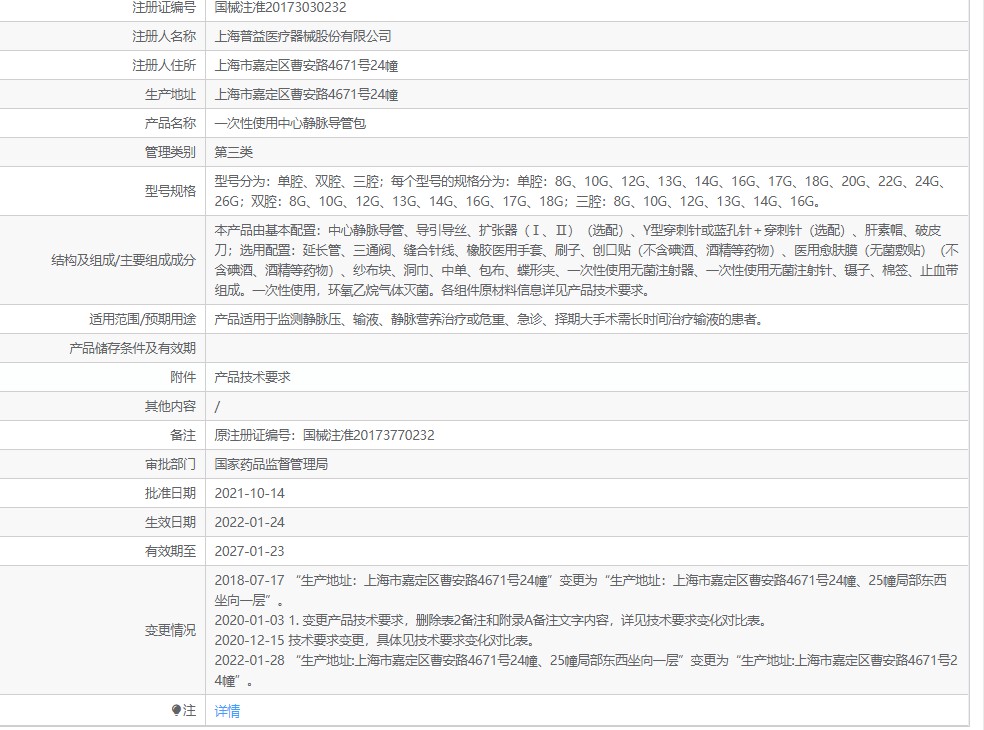Screen dimensions: 984x730
Task: Click the 附件 row label
Action: click(183, 377)
